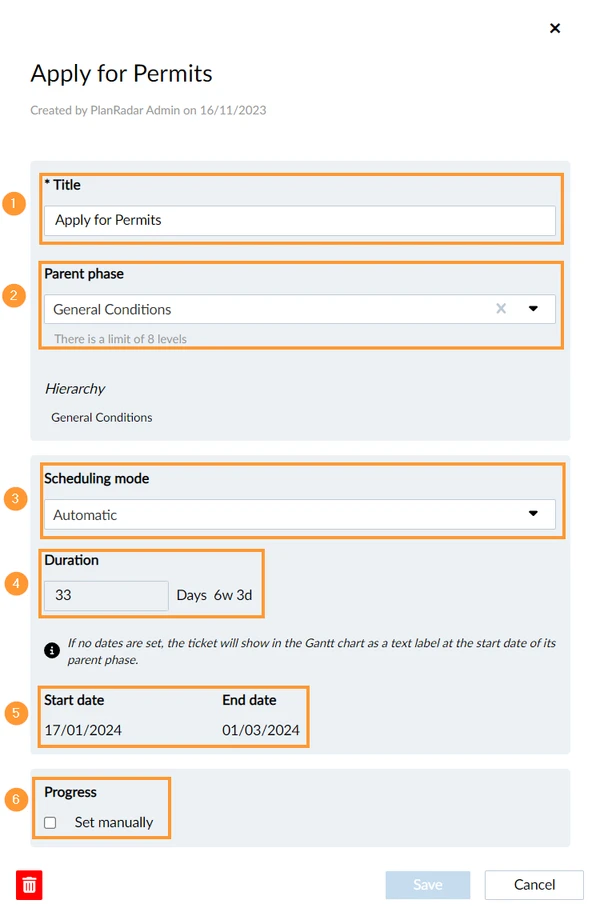Click orange marker number 3
The width and height of the screenshot is (600, 908).
click(15, 499)
